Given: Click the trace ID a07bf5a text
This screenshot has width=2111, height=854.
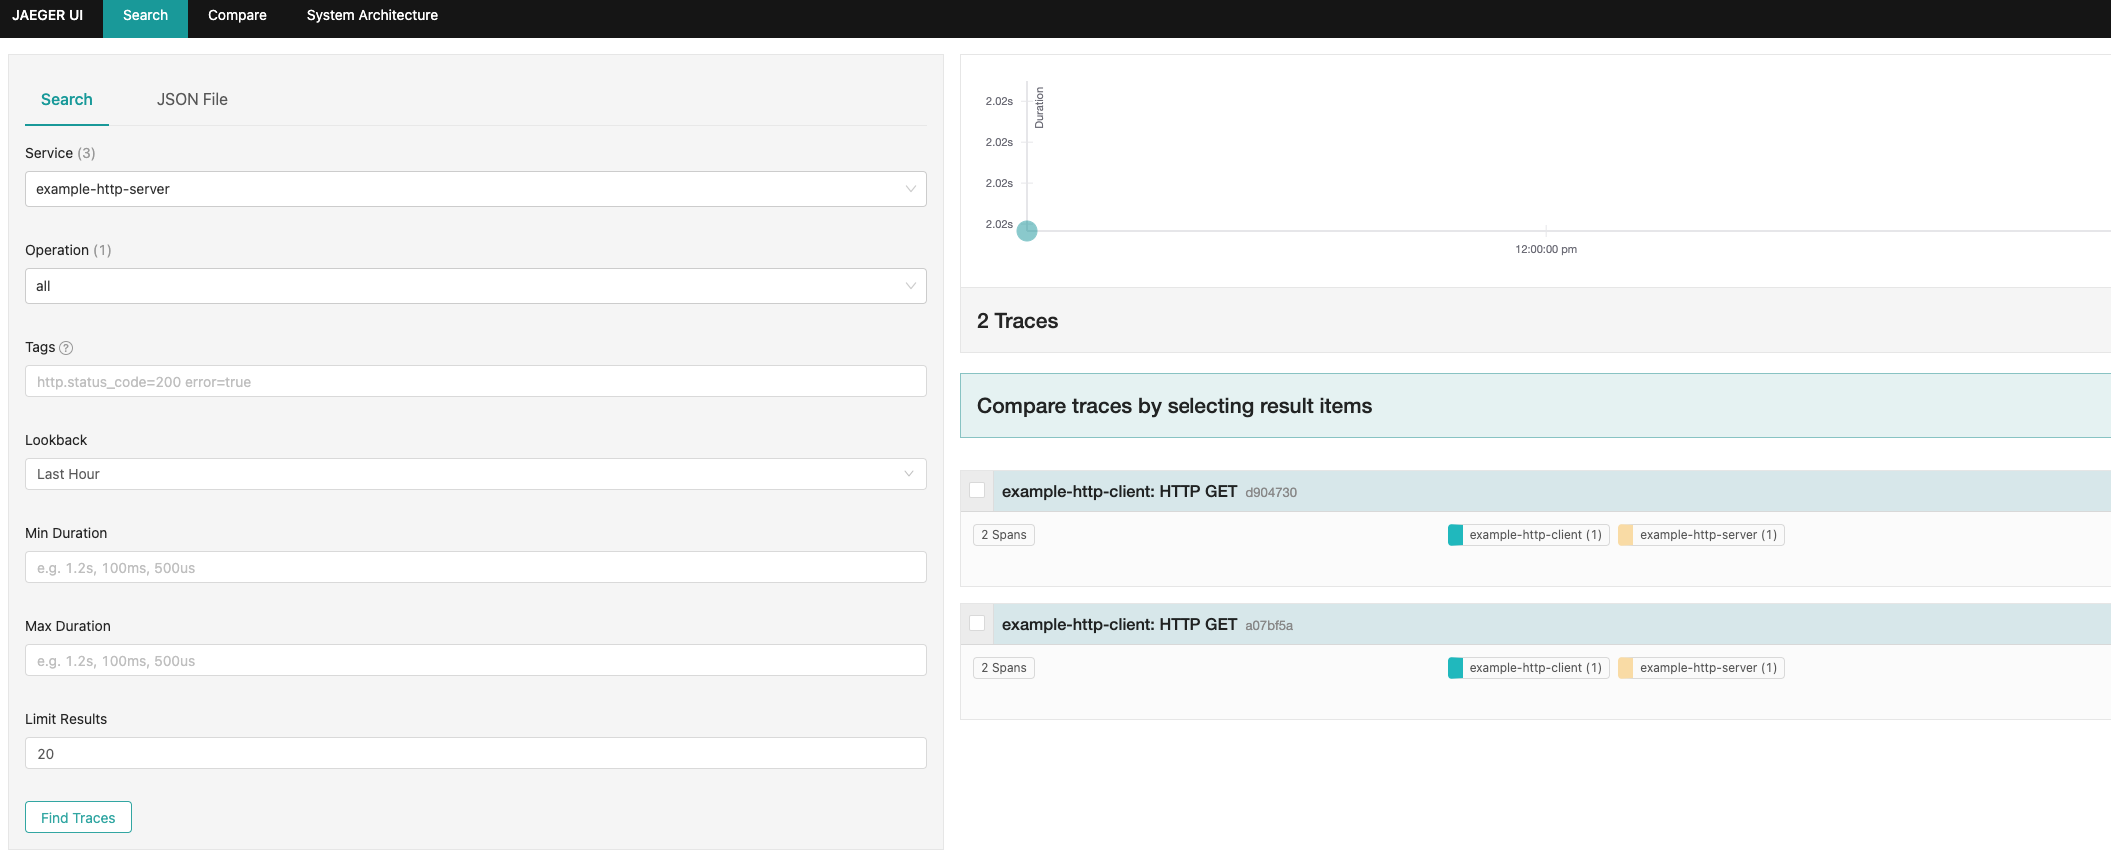Looking at the screenshot, I should click(x=1269, y=625).
